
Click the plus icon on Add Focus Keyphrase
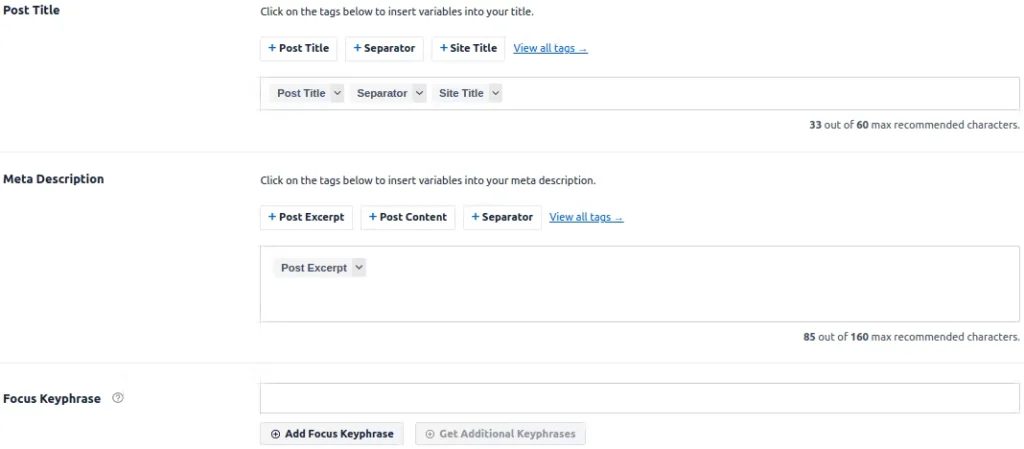(276, 434)
